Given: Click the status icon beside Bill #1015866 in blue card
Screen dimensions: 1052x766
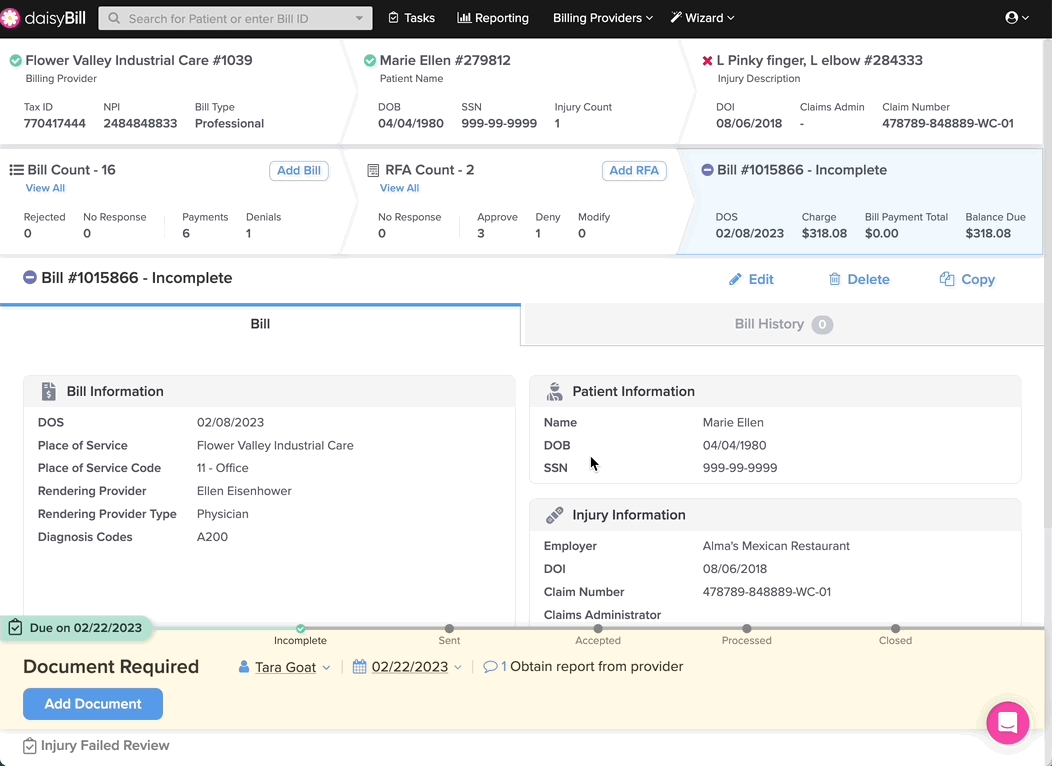Looking at the screenshot, I should click(x=707, y=170).
